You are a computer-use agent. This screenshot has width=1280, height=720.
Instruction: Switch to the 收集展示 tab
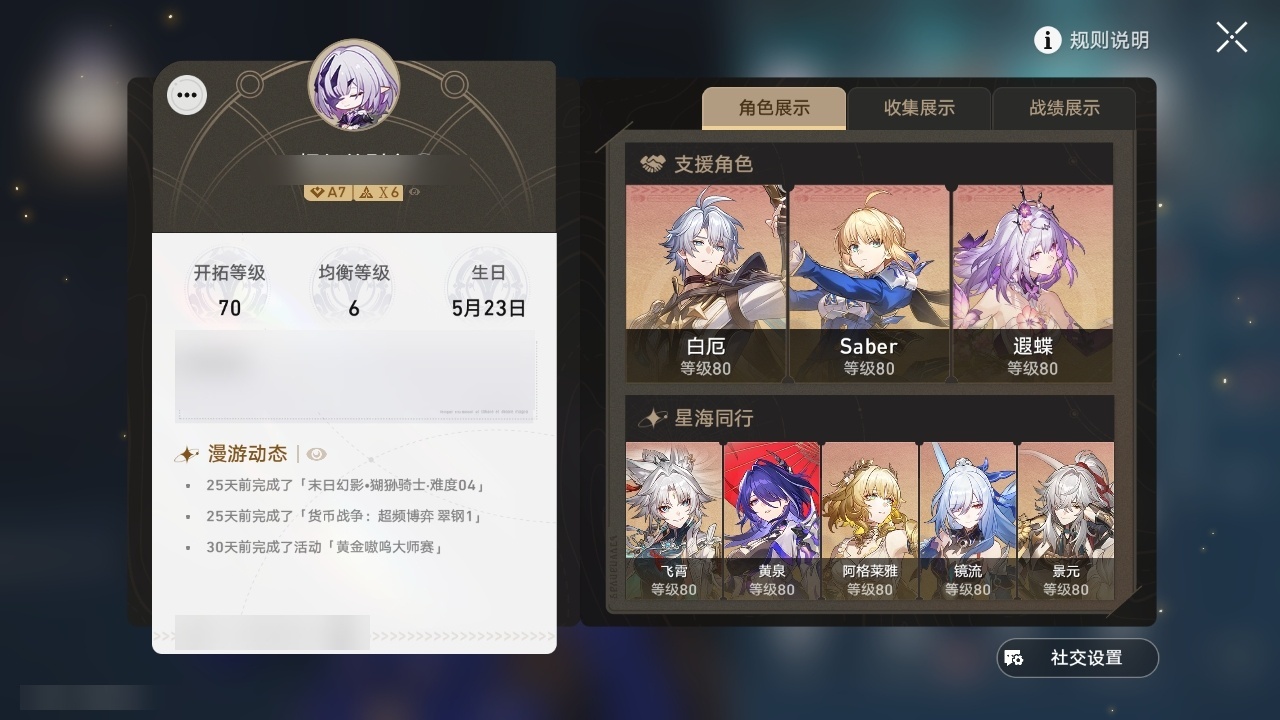click(919, 108)
